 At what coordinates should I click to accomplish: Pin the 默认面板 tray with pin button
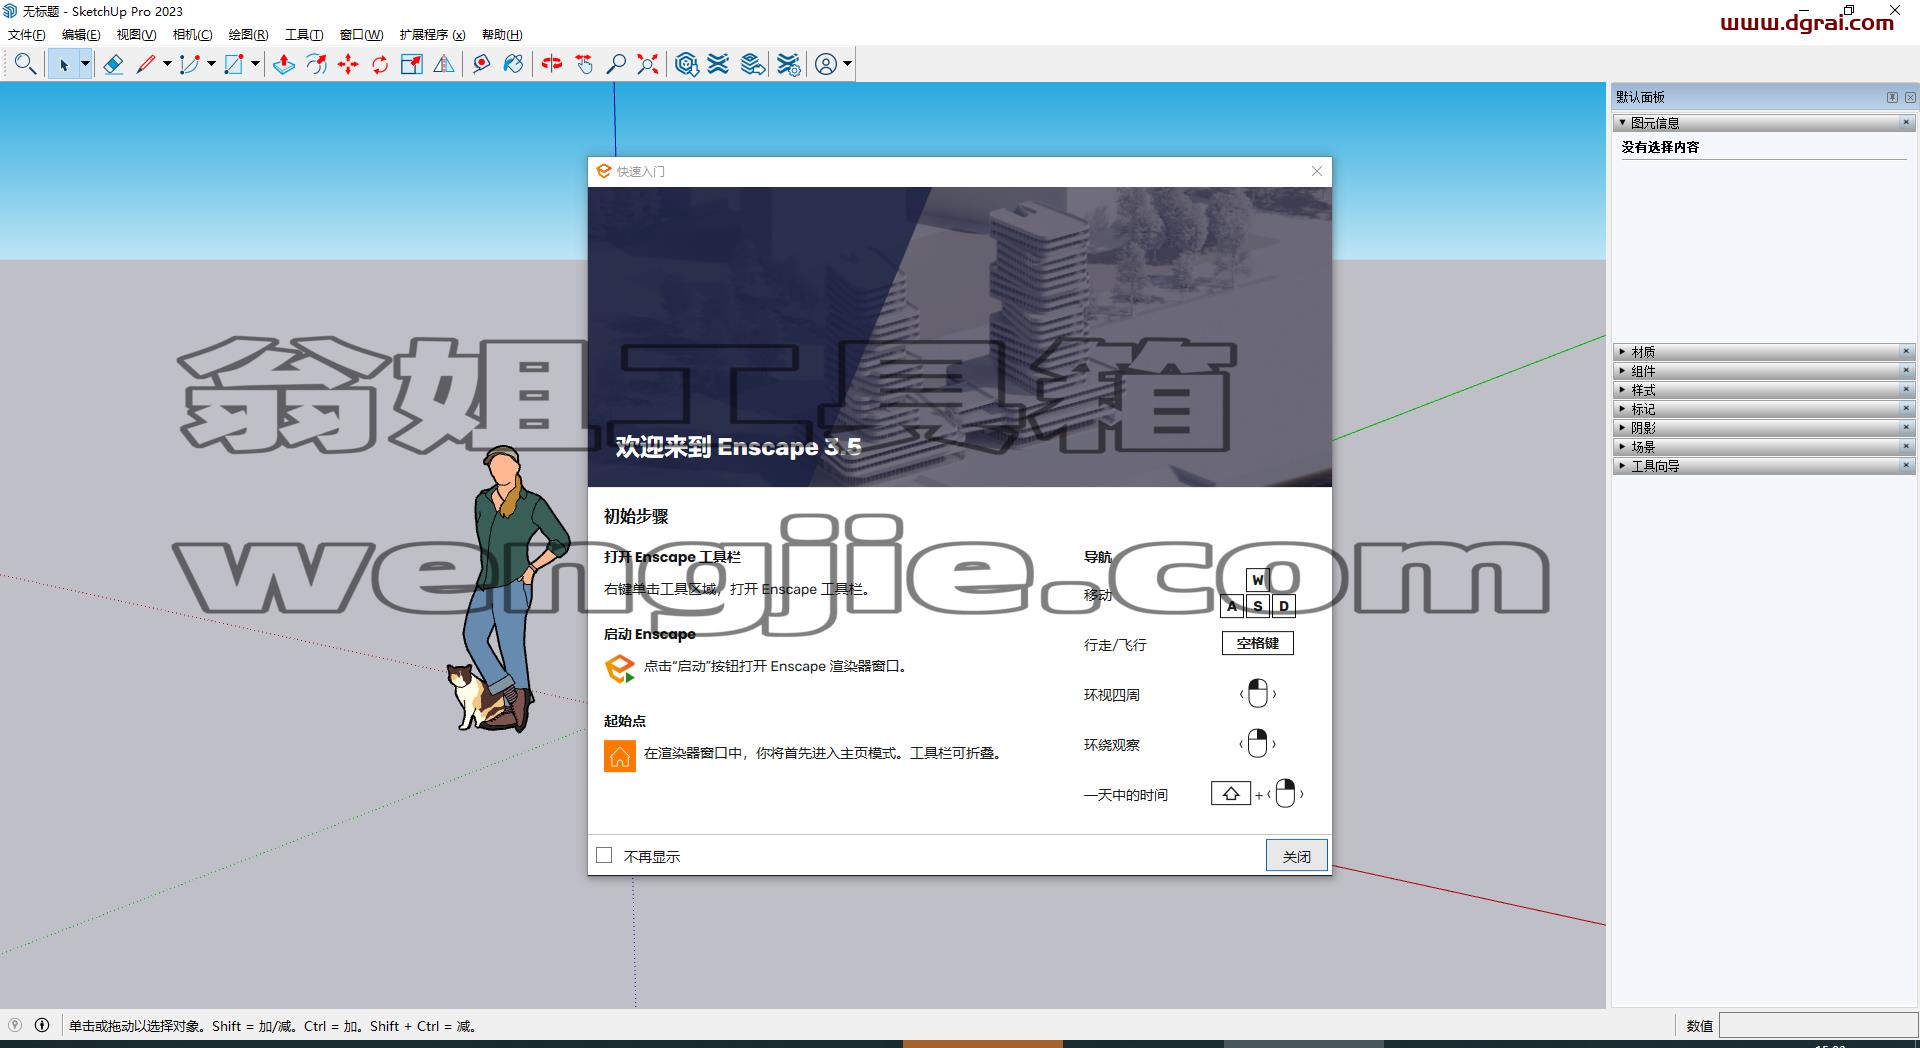(1892, 97)
